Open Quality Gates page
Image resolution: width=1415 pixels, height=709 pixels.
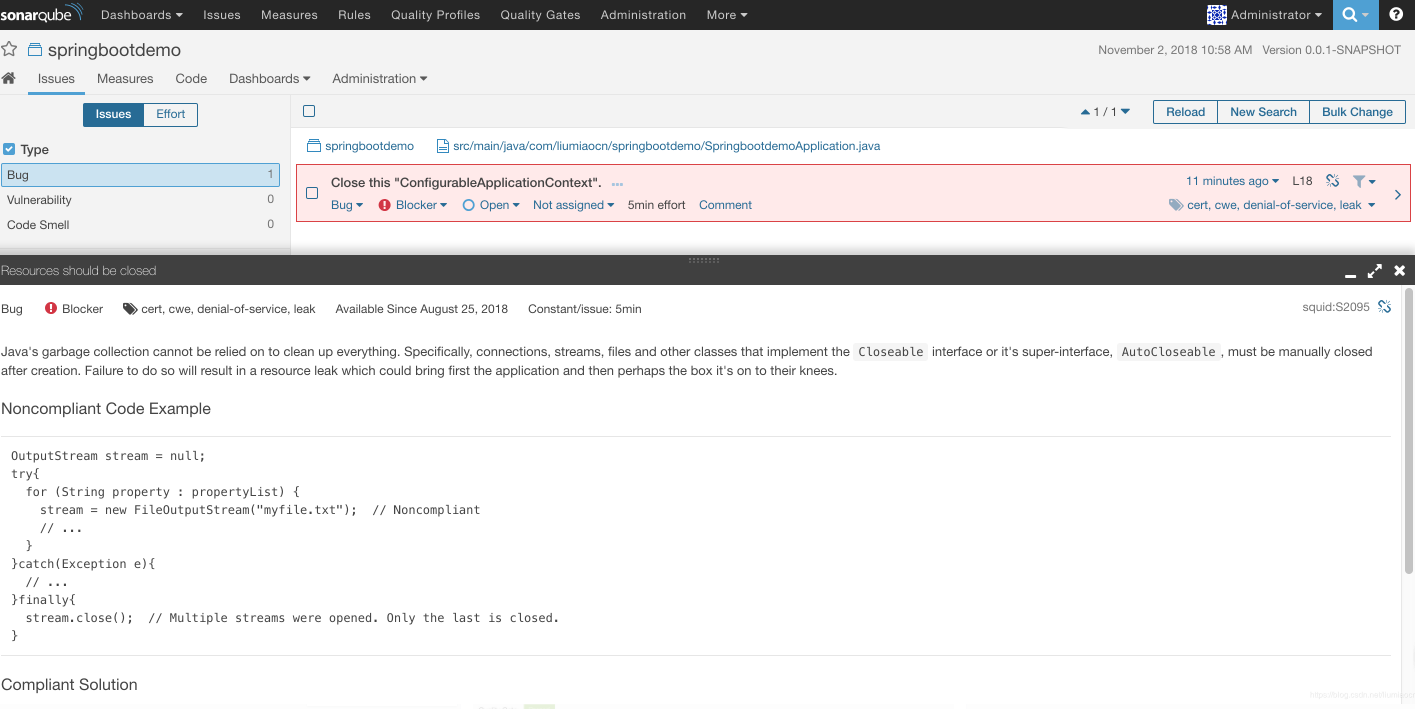[540, 15]
